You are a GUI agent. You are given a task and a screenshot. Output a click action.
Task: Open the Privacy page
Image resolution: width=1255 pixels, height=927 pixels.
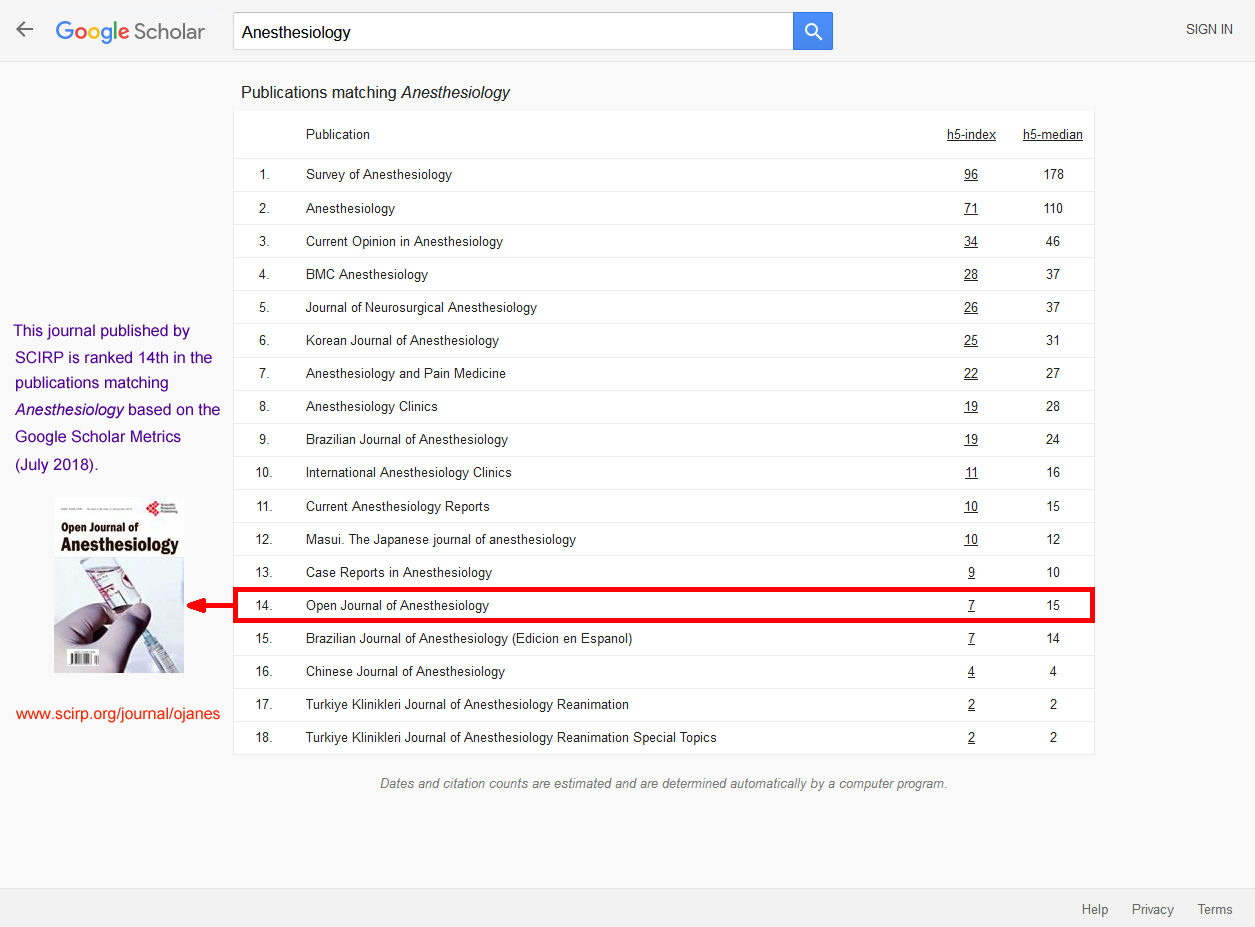(1152, 909)
